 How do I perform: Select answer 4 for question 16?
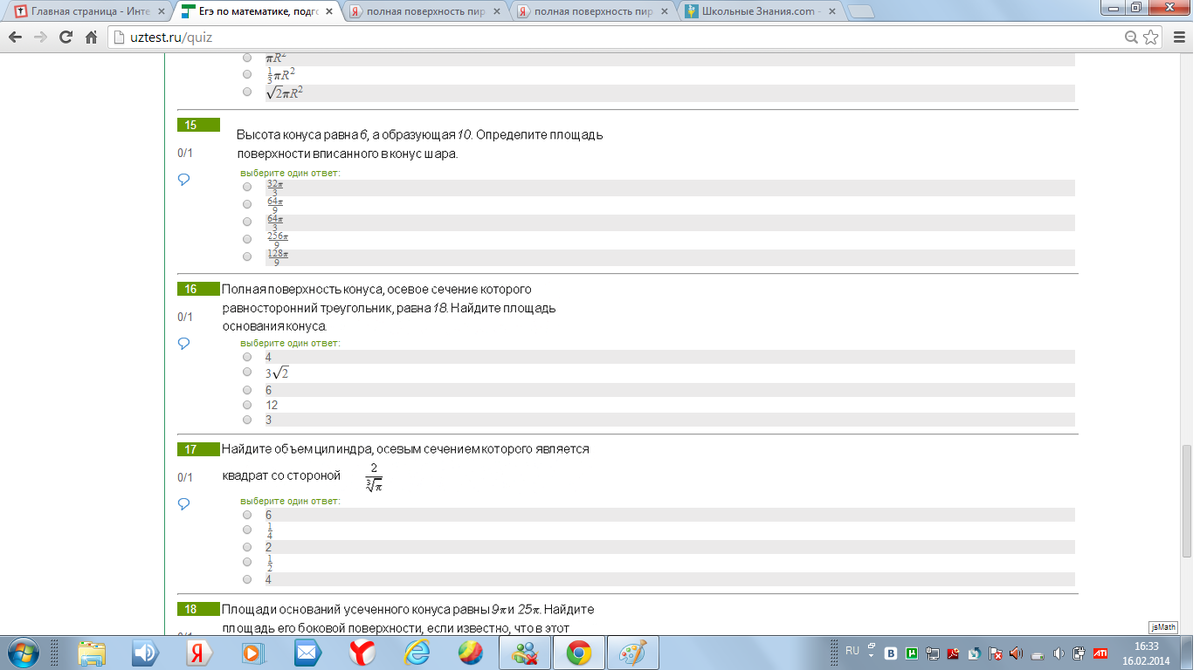pyautogui.click(x=247, y=357)
